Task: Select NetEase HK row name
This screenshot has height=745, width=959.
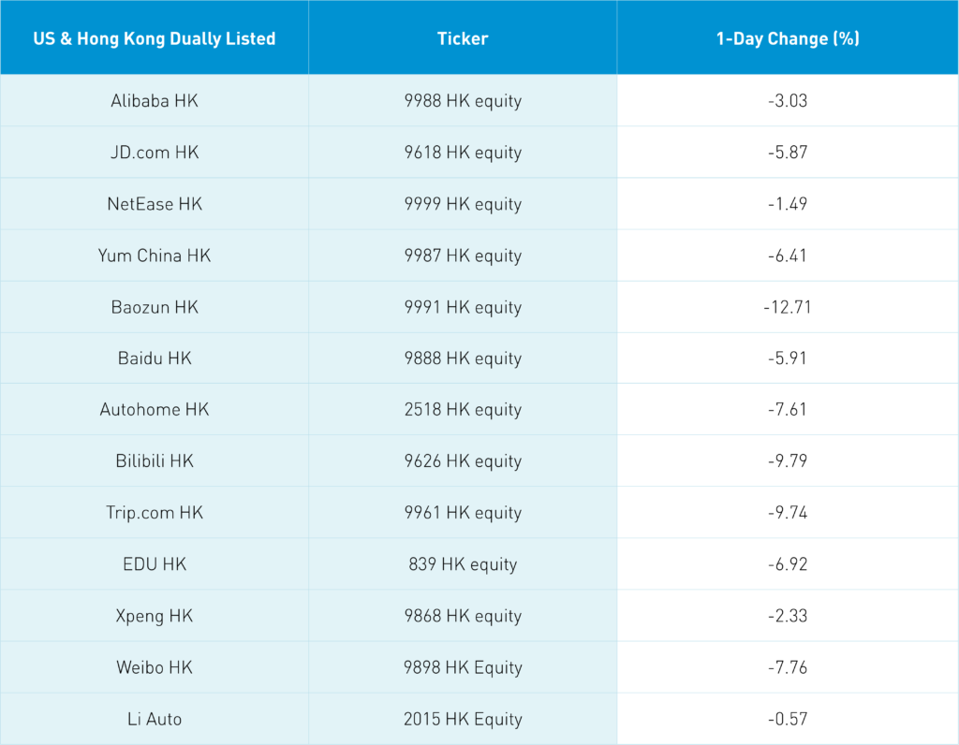Action: (154, 204)
